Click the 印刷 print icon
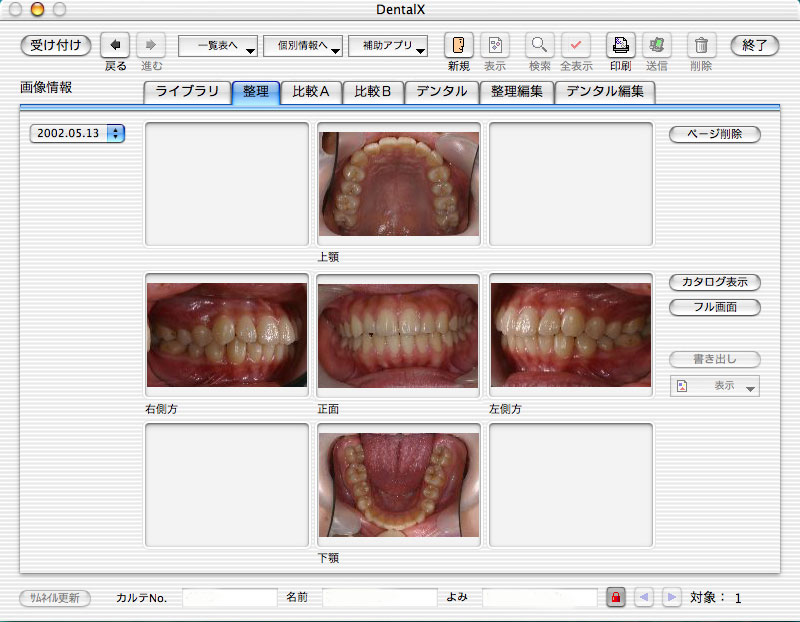 click(x=620, y=45)
